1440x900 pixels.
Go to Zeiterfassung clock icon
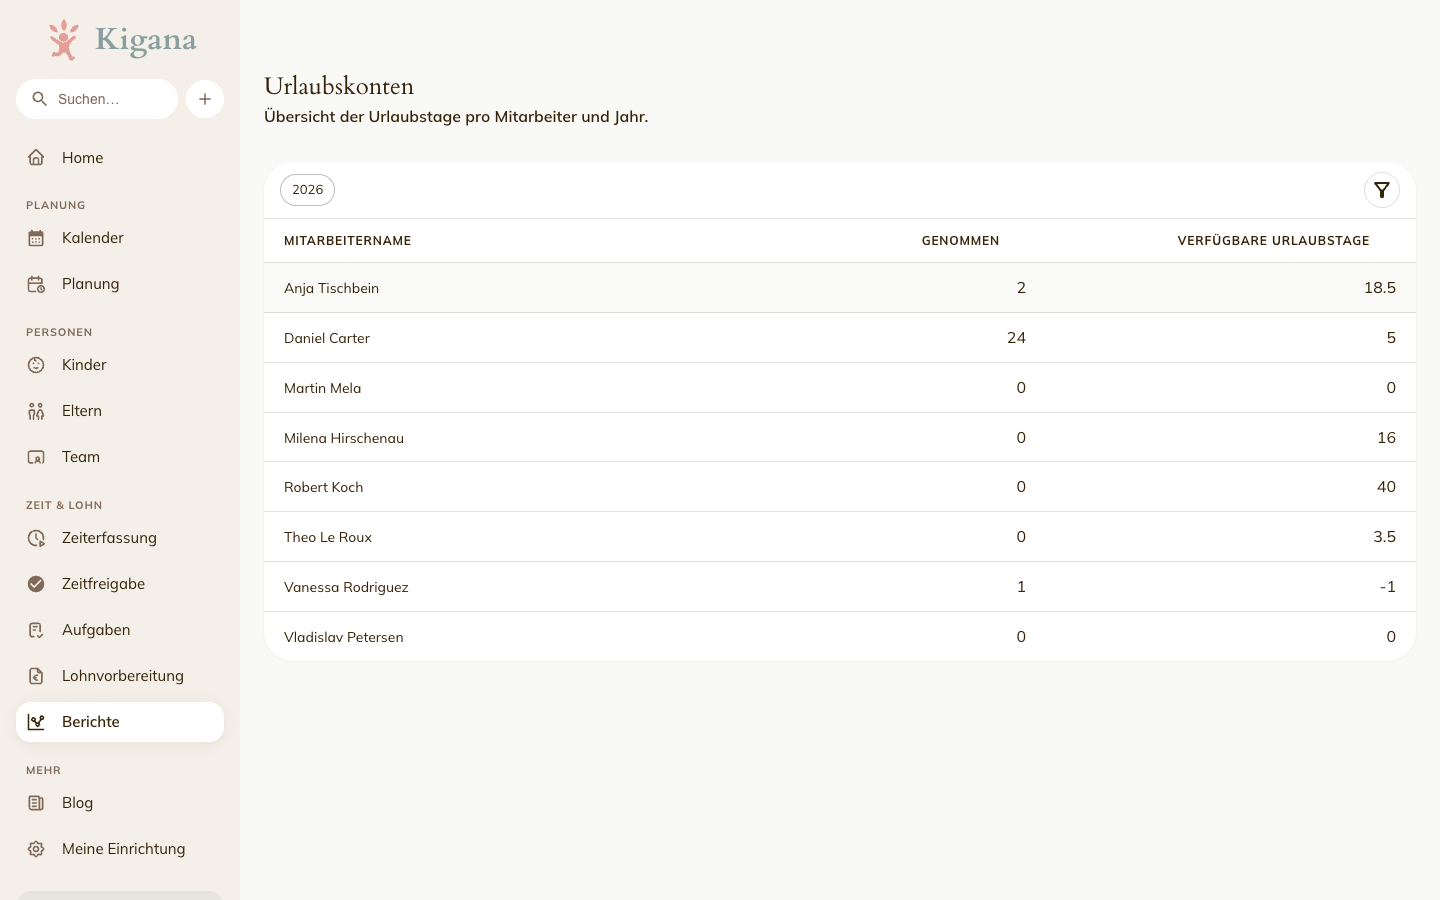click(36, 538)
